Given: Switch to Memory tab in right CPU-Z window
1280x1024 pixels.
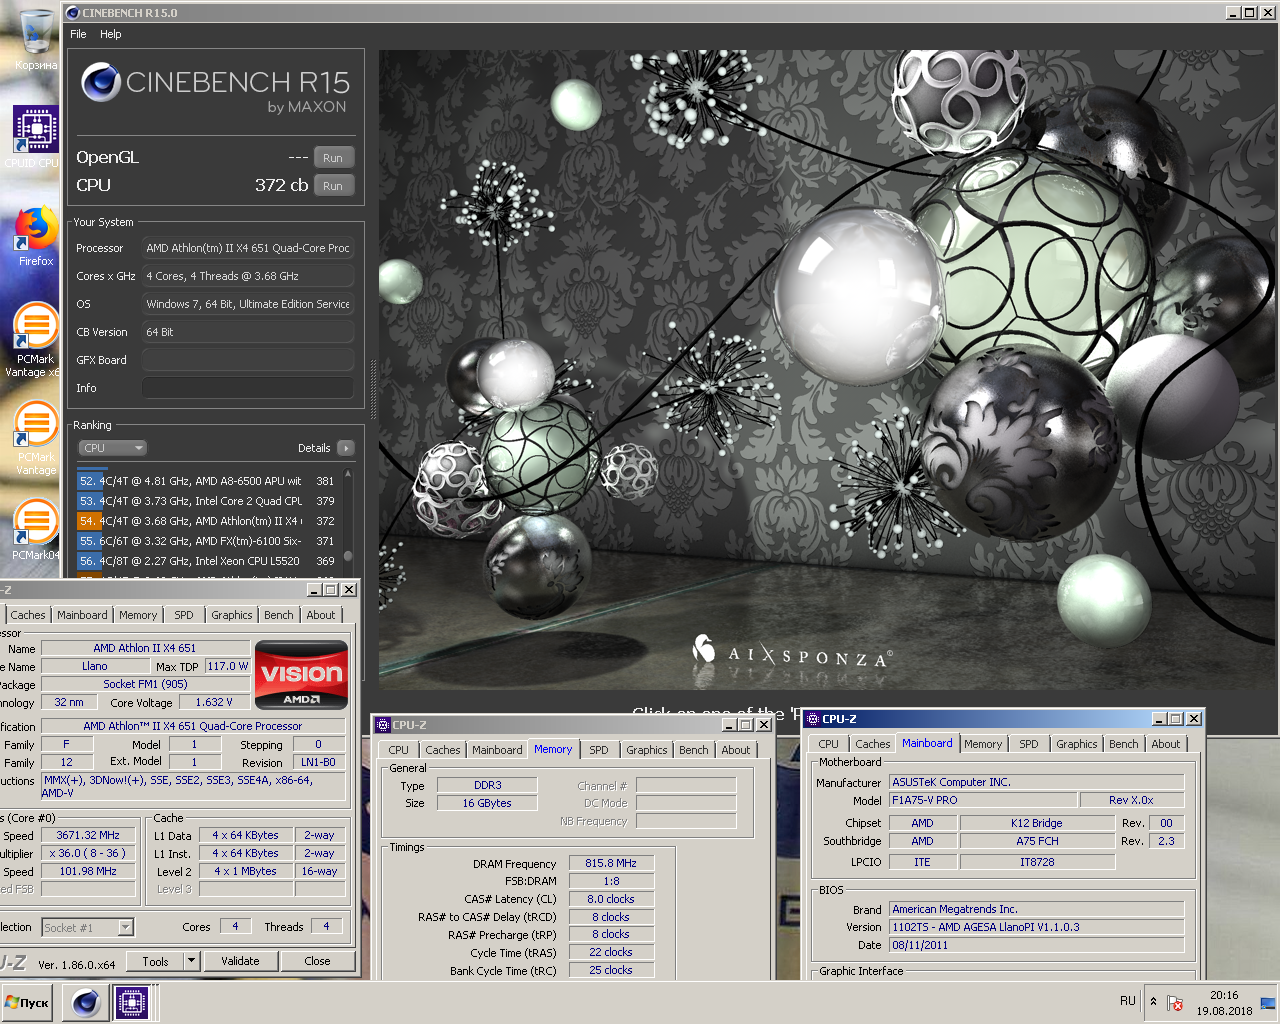Looking at the screenshot, I should click(x=983, y=744).
